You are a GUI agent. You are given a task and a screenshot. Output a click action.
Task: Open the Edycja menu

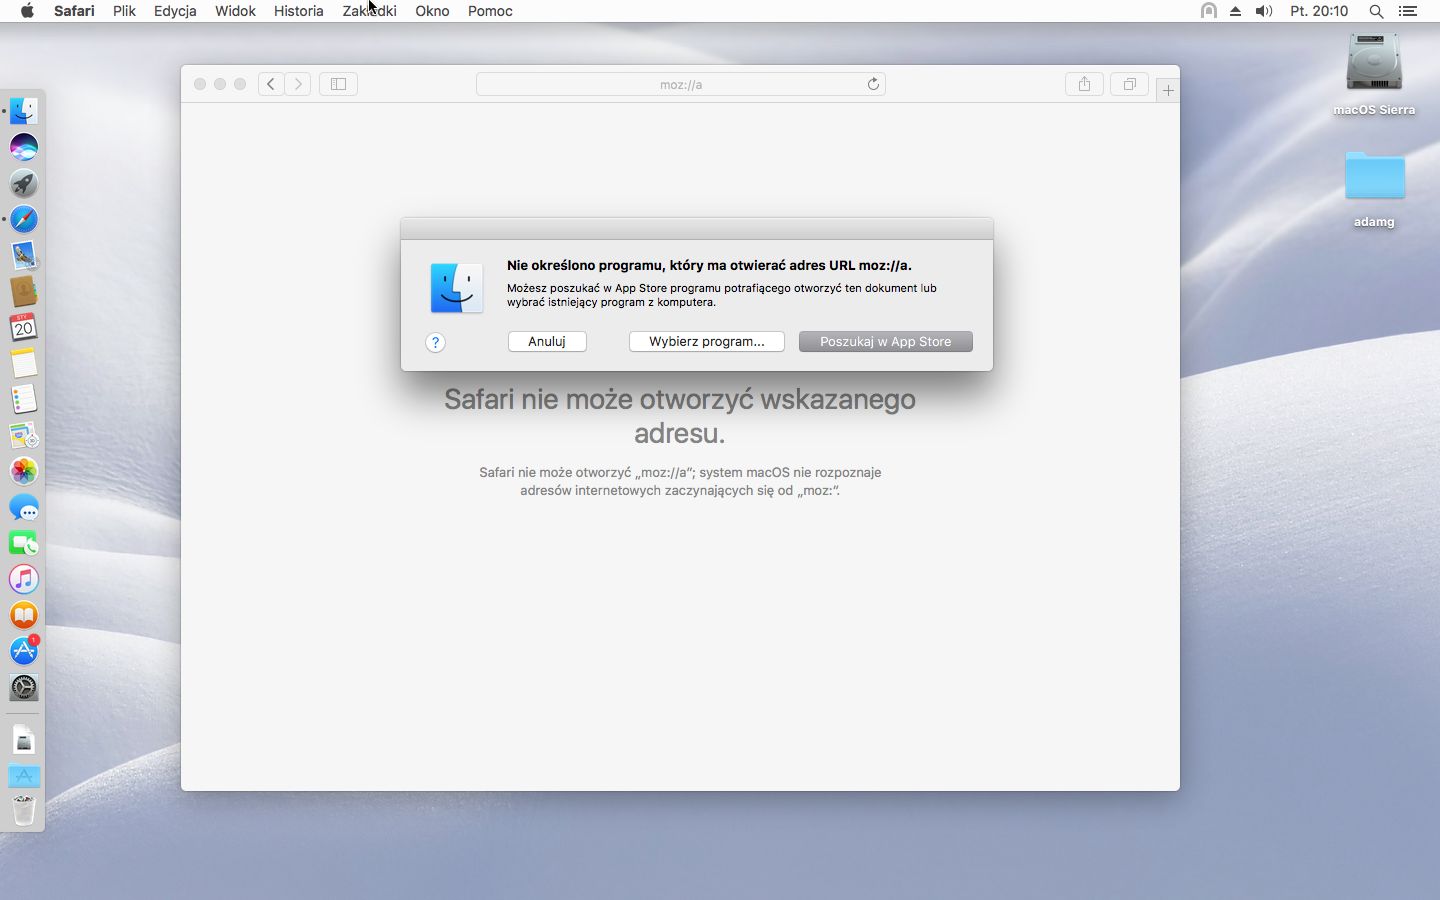(x=175, y=11)
